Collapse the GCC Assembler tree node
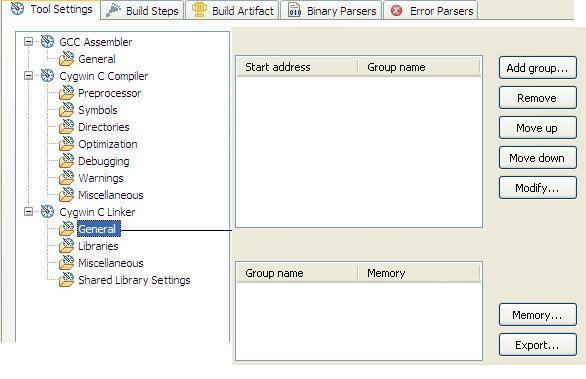Viewport: 586px width, 379px height. tap(28, 41)
